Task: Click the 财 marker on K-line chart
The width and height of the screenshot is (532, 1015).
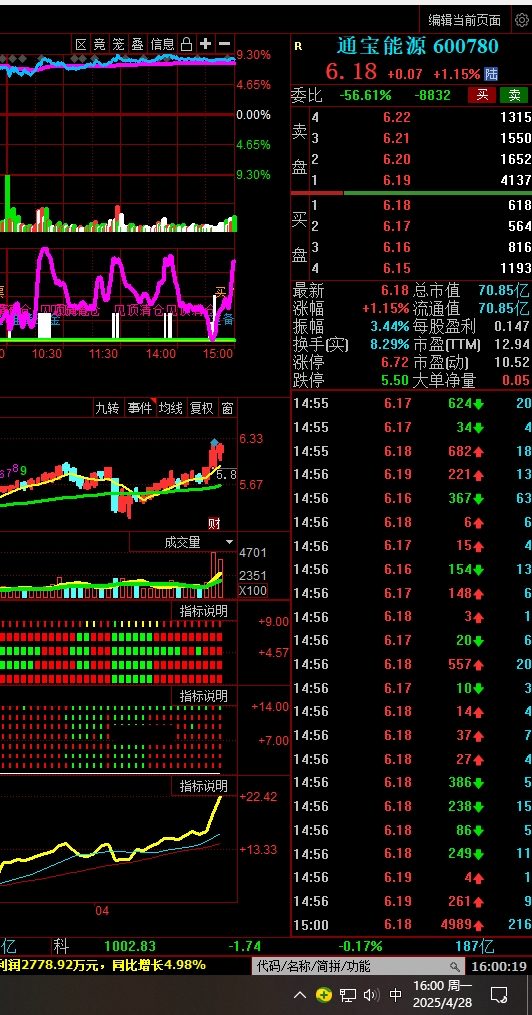Action: 214,523
